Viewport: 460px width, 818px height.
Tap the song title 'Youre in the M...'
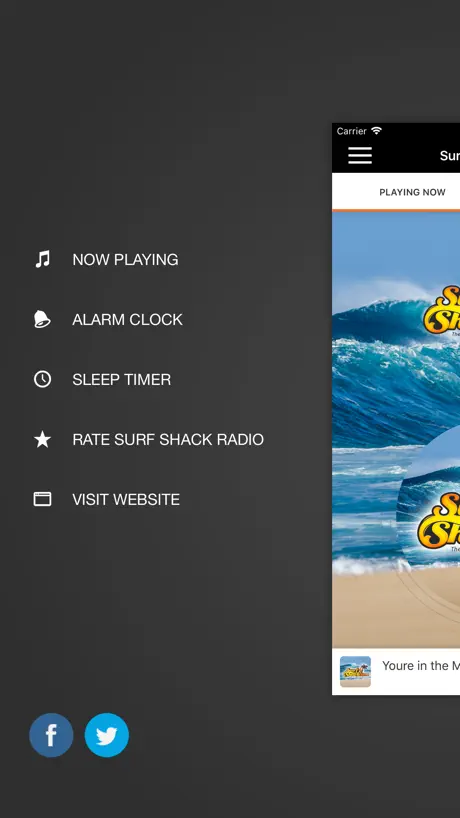pos(421,666)
